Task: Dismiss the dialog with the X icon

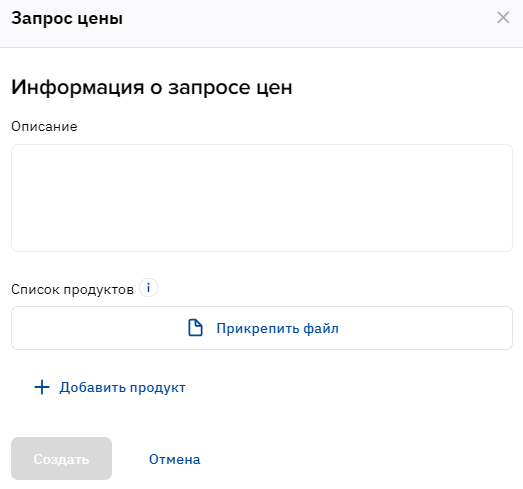Action: [503, 17]
